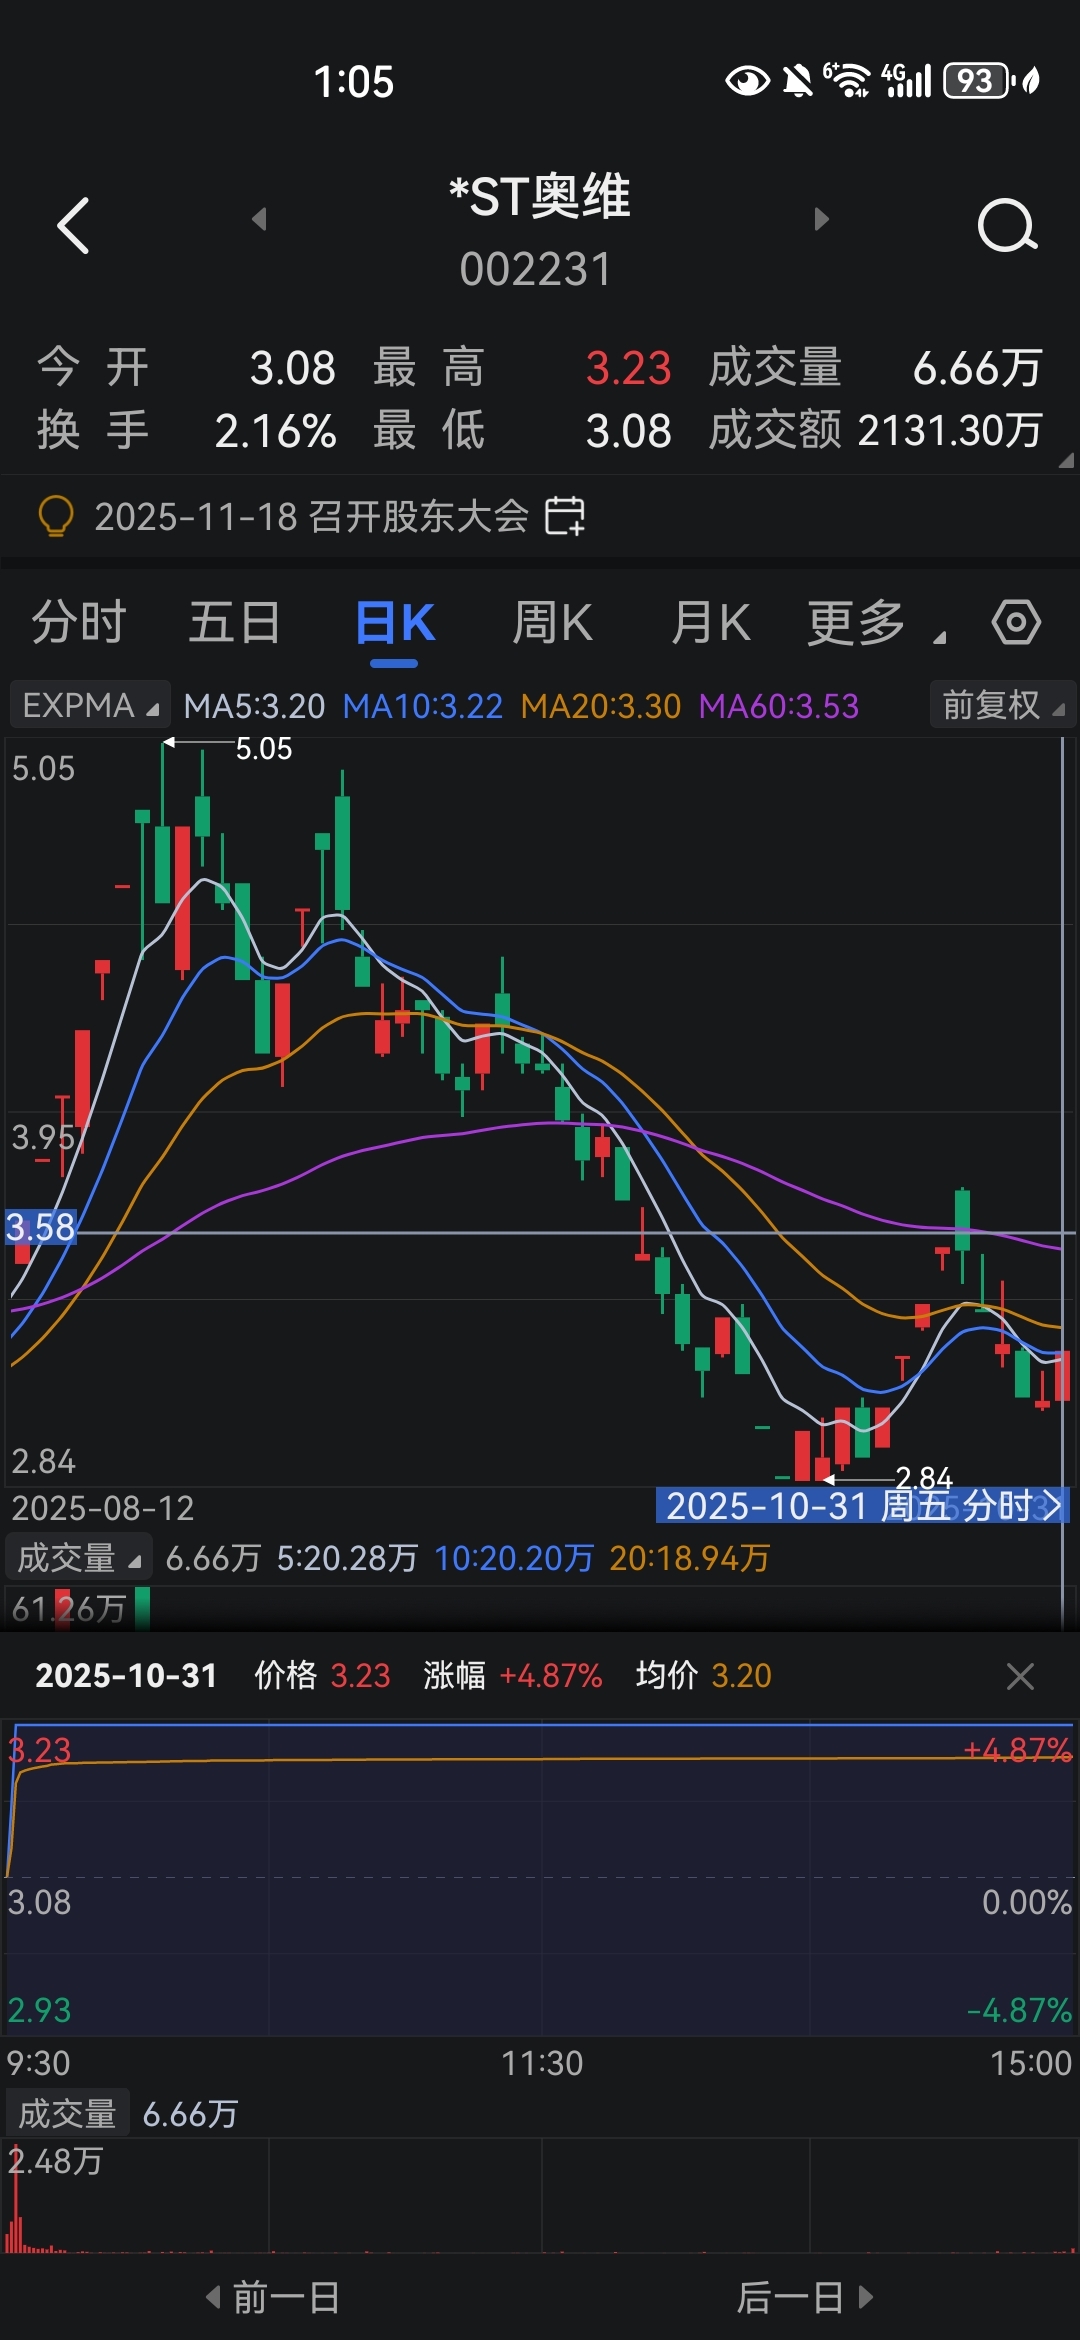Image resolution: width=1080 pixels, height=2340 pixels.
Task: Tap MA60:3.53 indicator value
Action: point(778,706)
